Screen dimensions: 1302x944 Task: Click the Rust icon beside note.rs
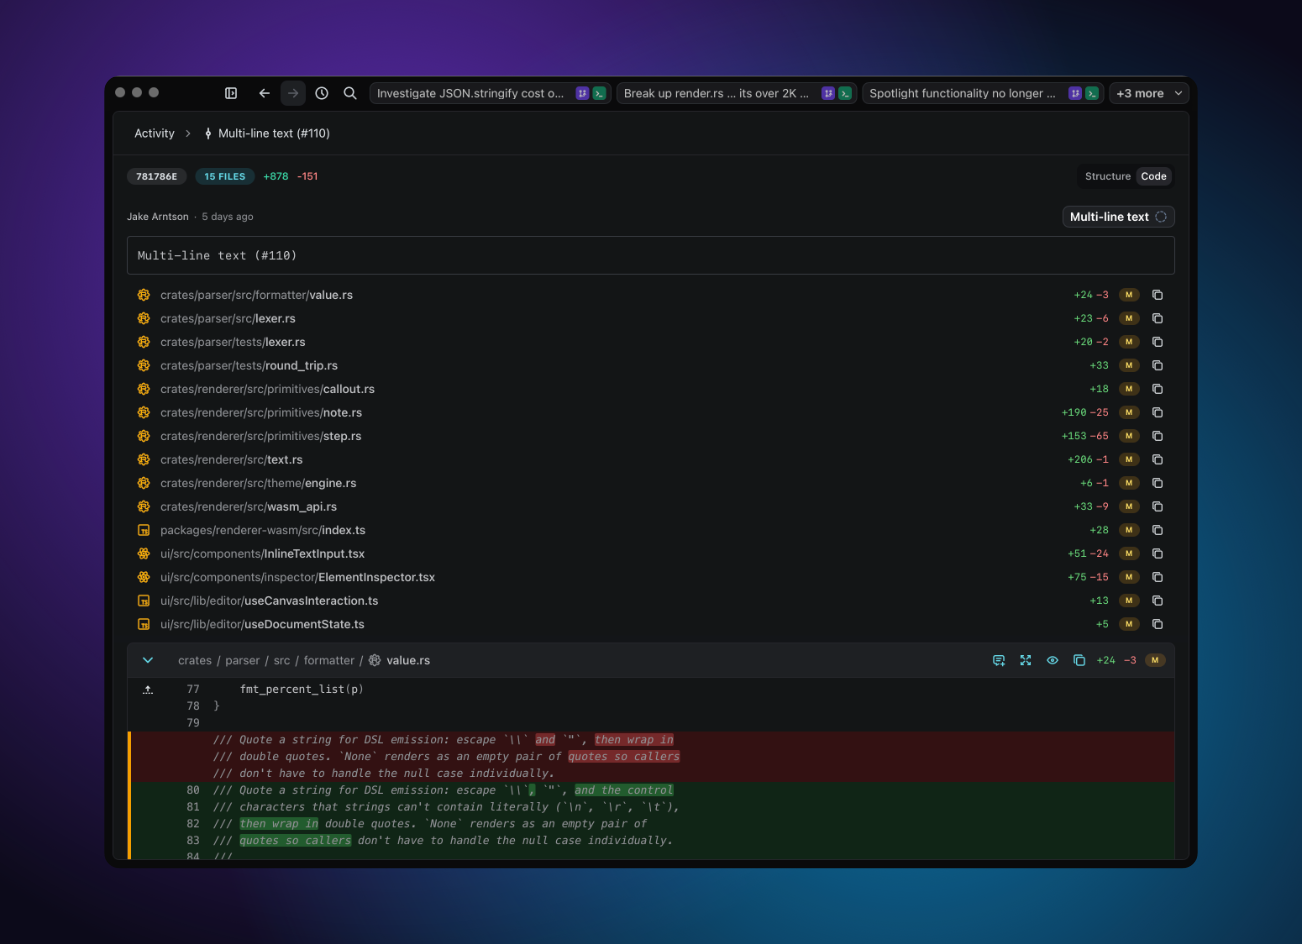coord(143,412)
